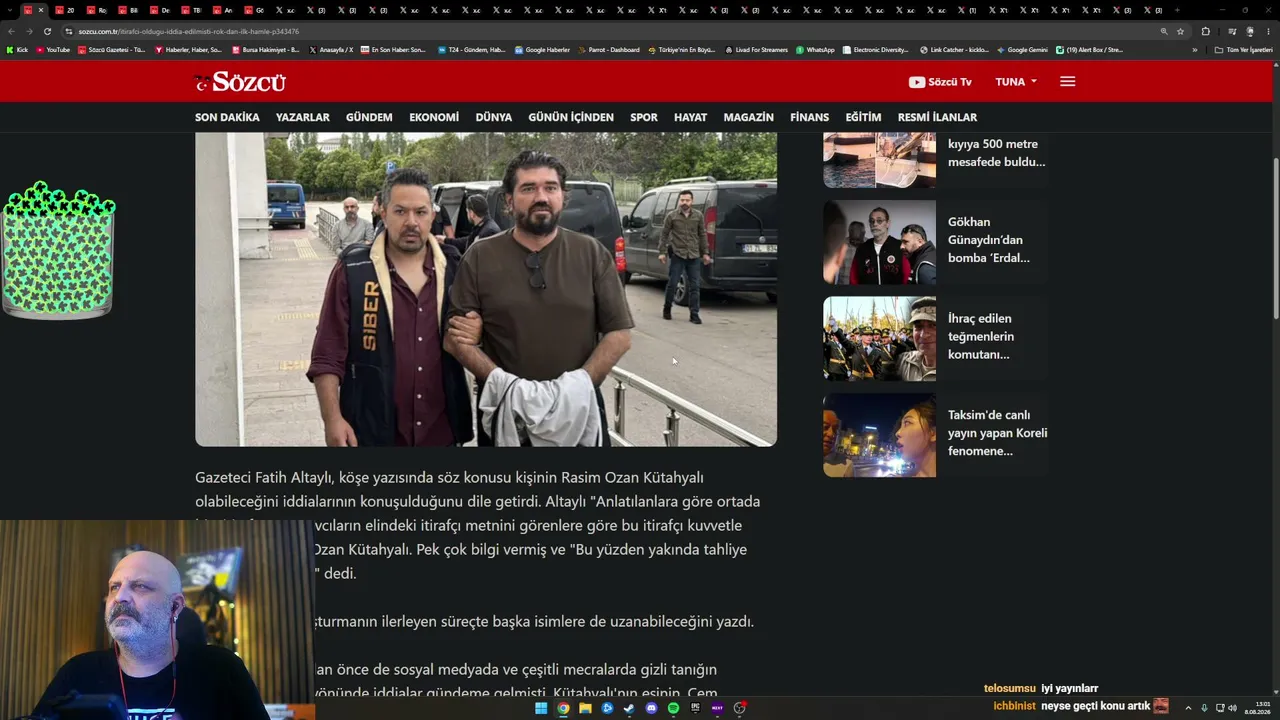
Task: Open the Parrot - Dashboard bookmark
Action: tap(608, 49)
